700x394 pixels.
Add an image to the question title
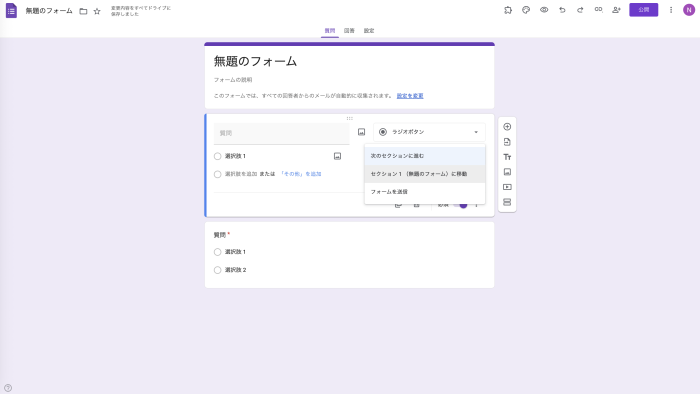361,132
